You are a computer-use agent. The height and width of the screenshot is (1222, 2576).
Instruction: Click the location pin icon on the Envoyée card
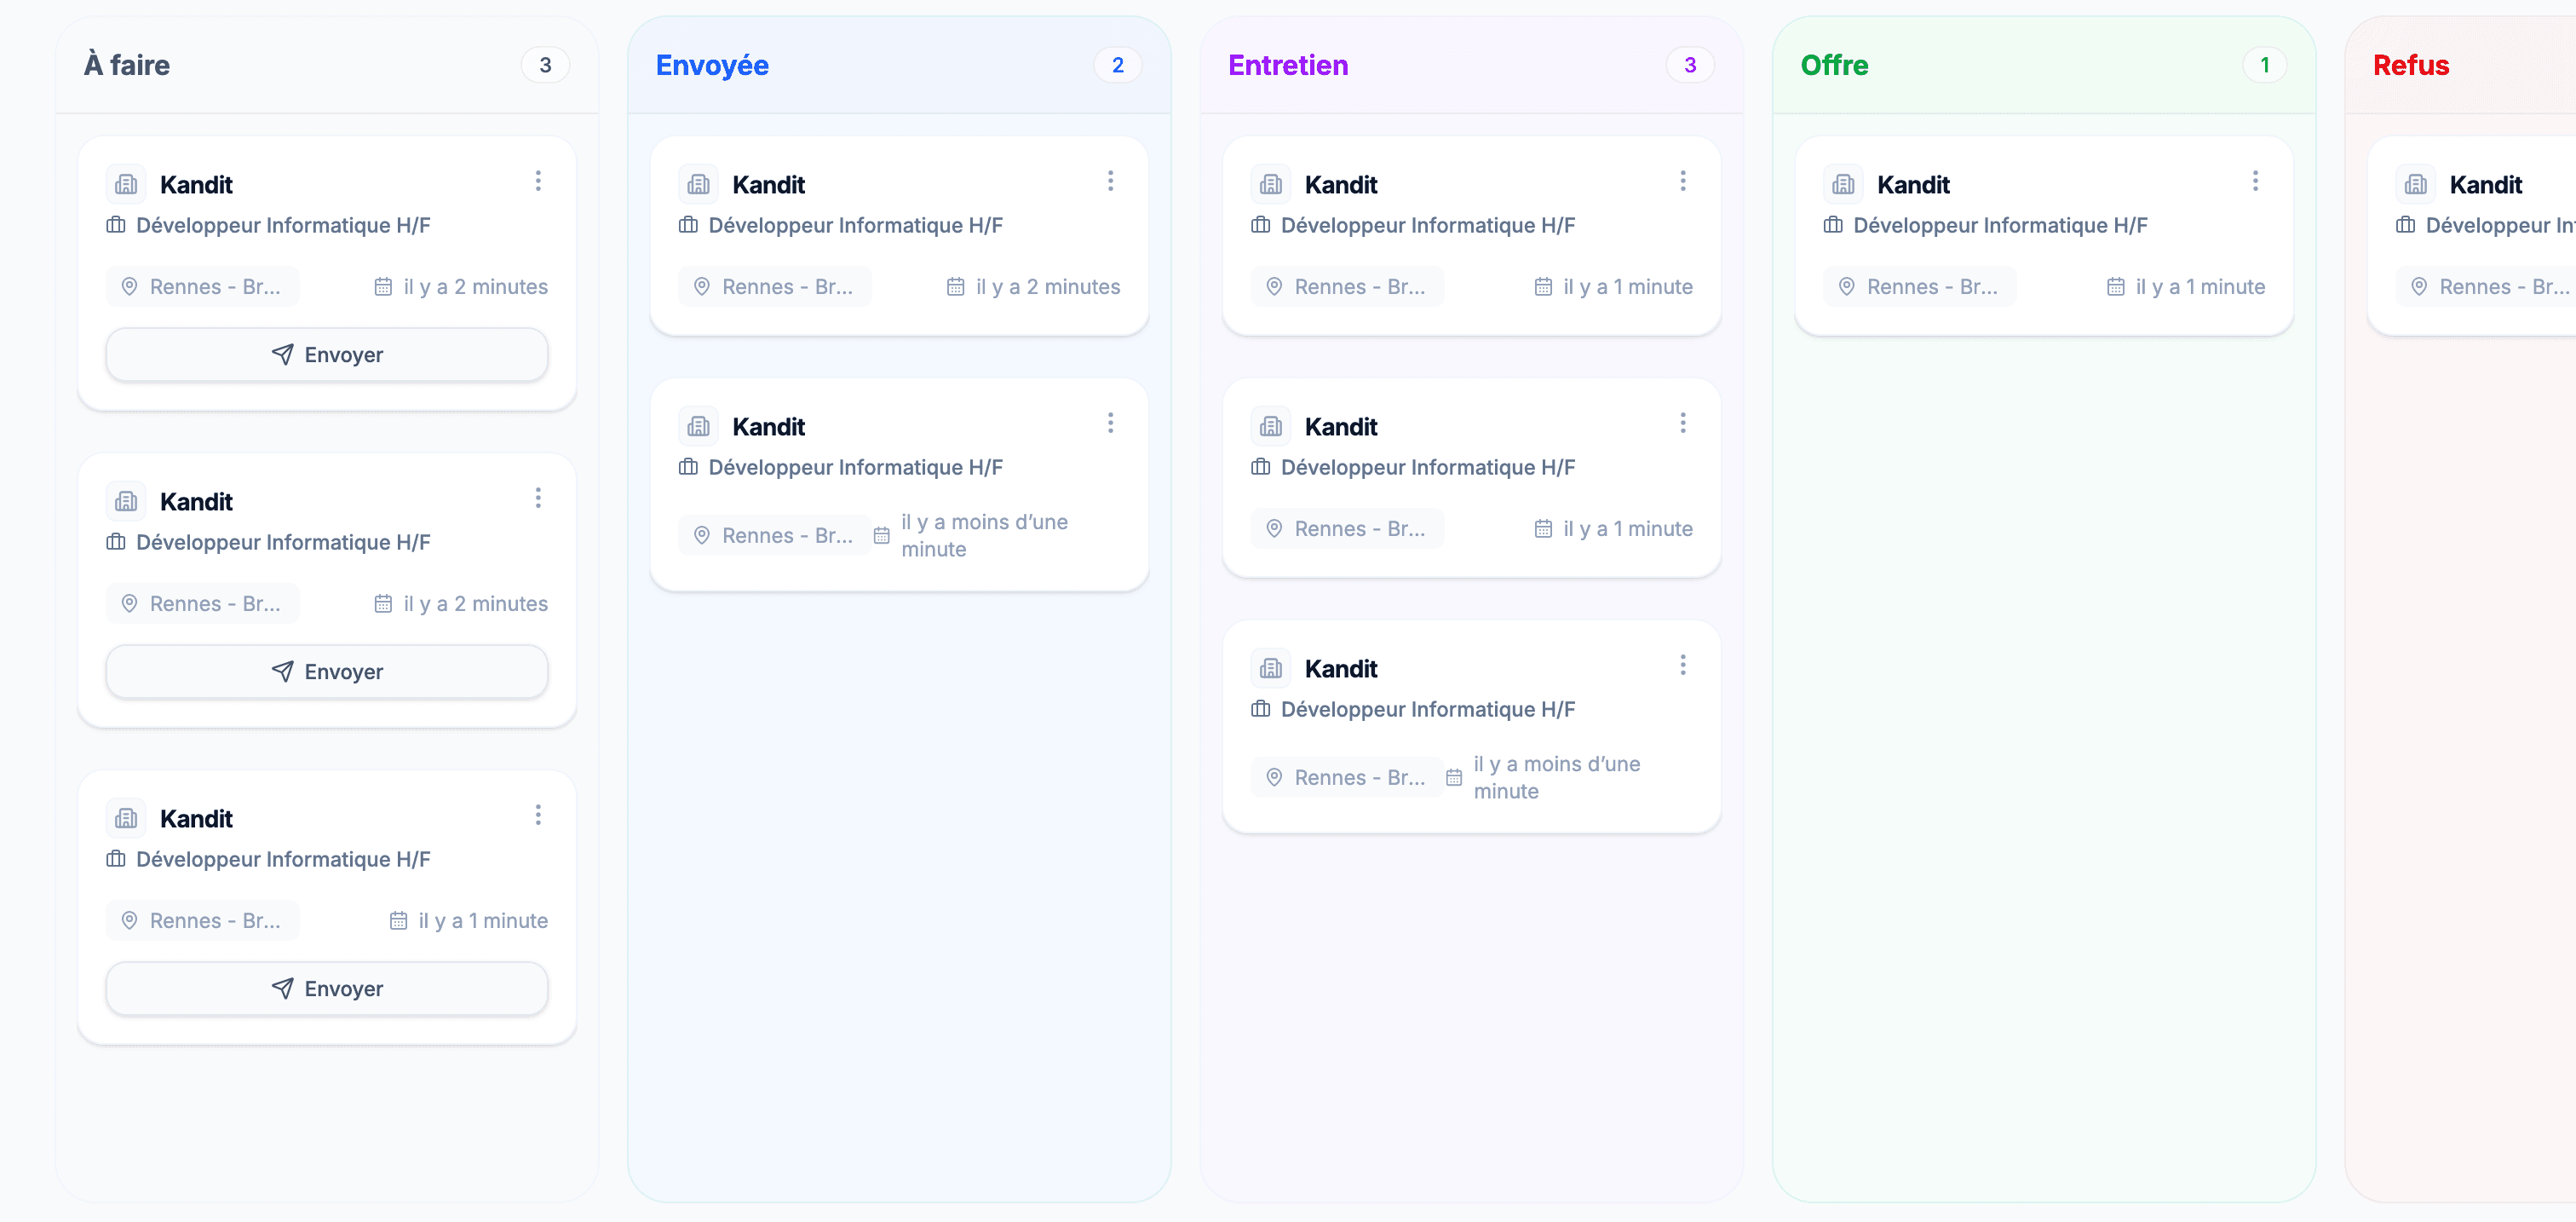[x=701, y=286]
